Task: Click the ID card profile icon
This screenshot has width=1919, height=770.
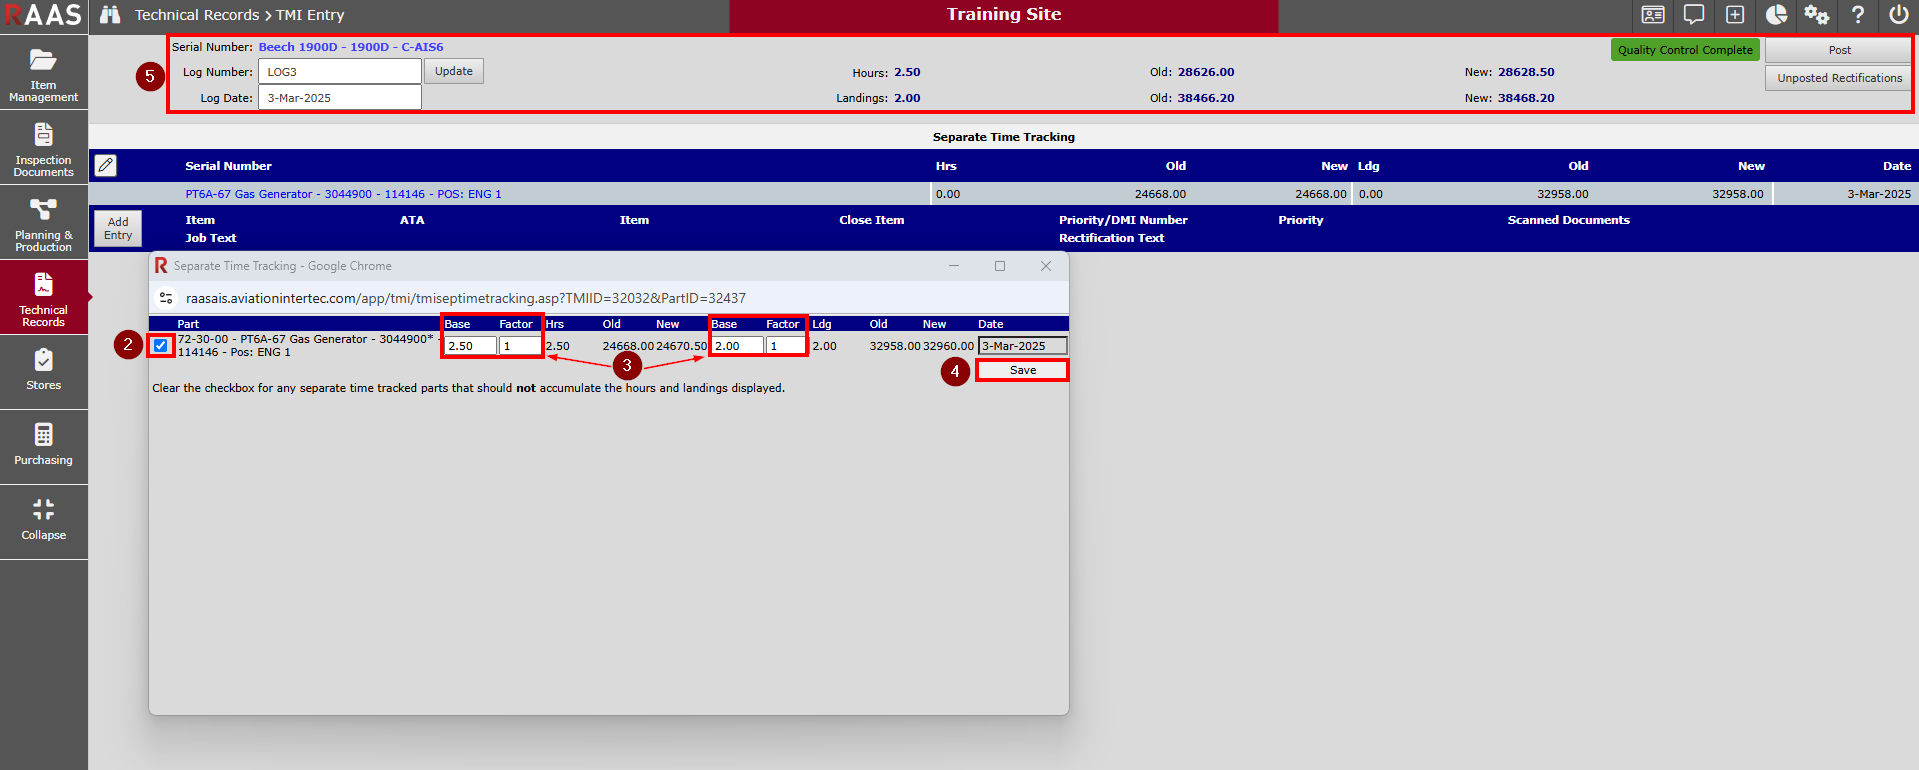Action: 1653,15
